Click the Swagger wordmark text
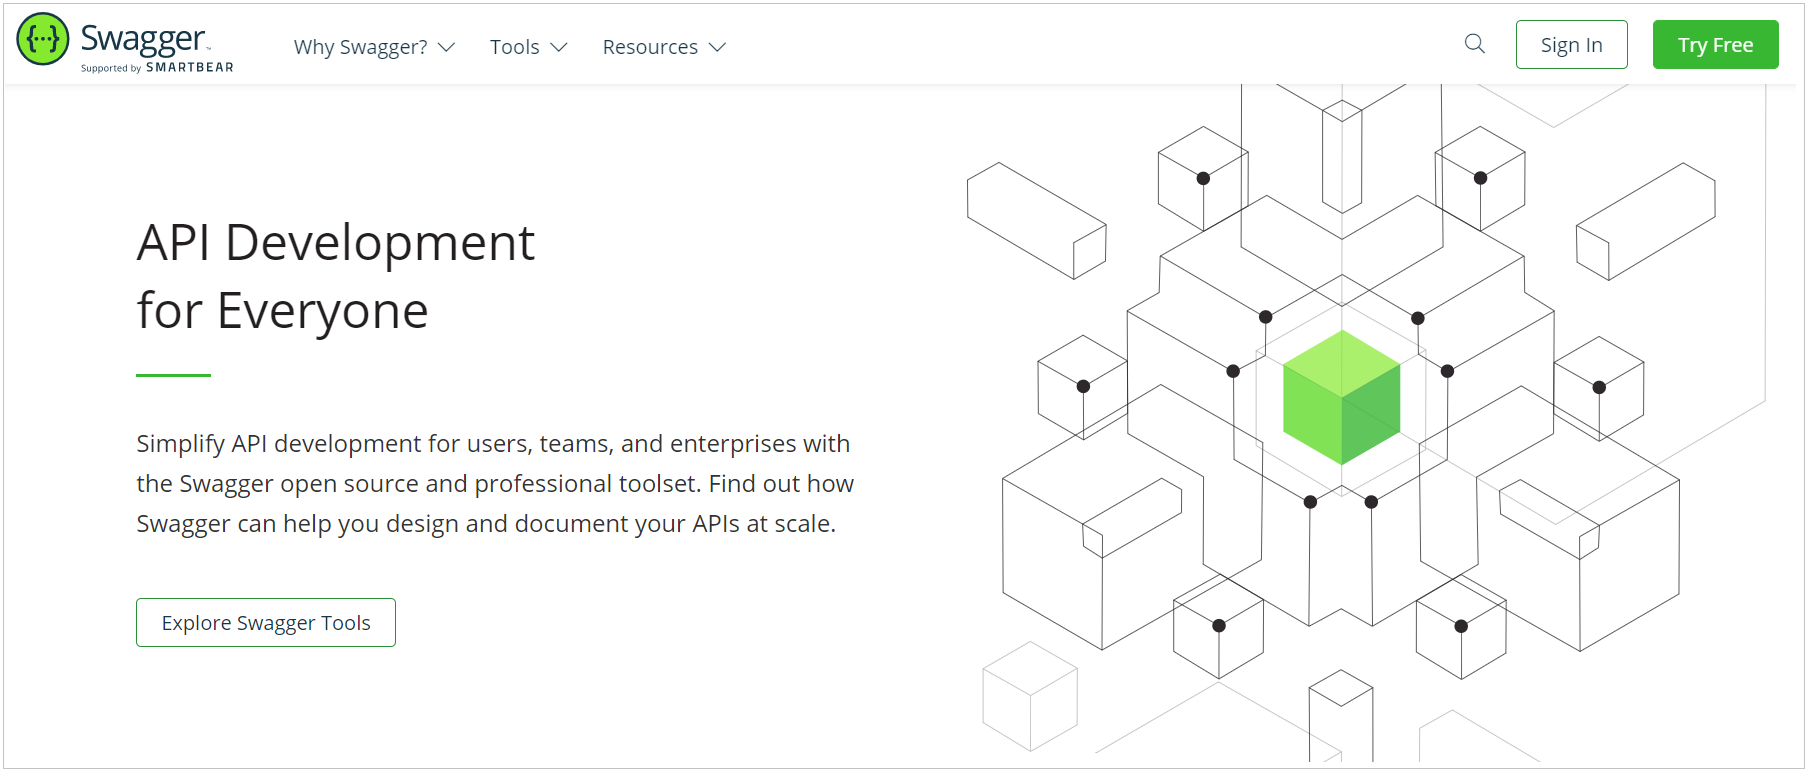The width and height of the screenshot is (1807, 771). tap(143, 38)
